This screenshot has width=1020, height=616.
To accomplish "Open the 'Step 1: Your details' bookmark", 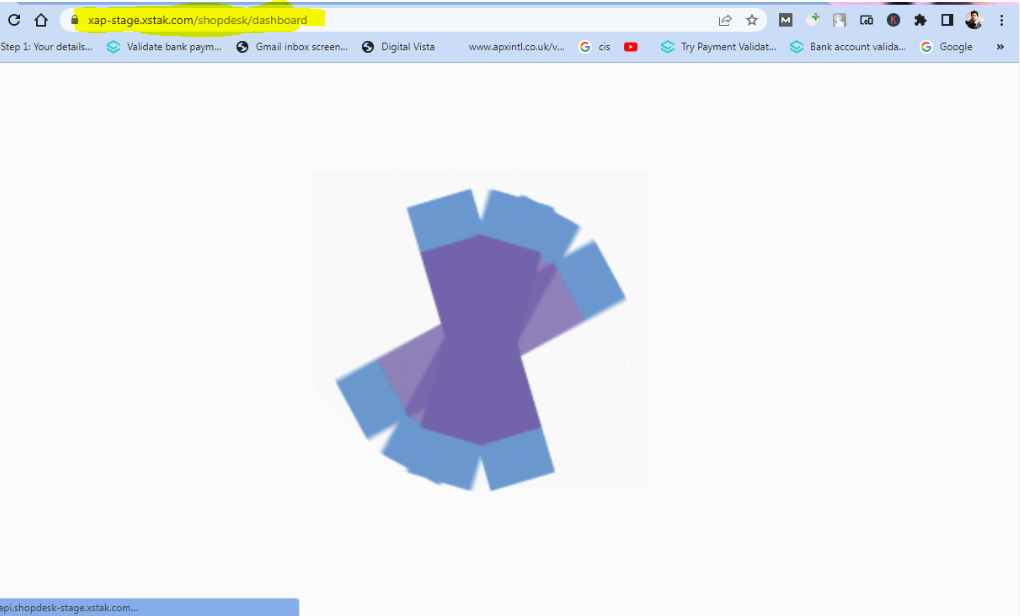I will (47, 47).
